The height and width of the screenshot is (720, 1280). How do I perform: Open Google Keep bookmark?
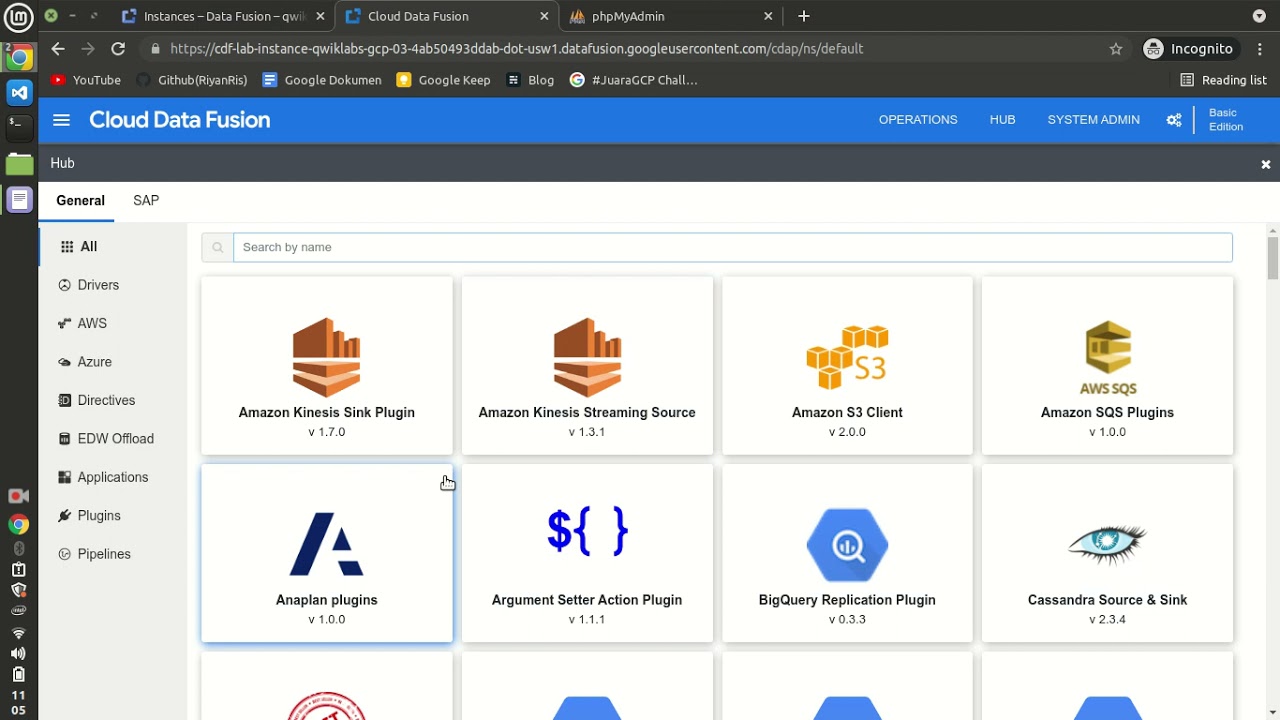click(444, 80)
